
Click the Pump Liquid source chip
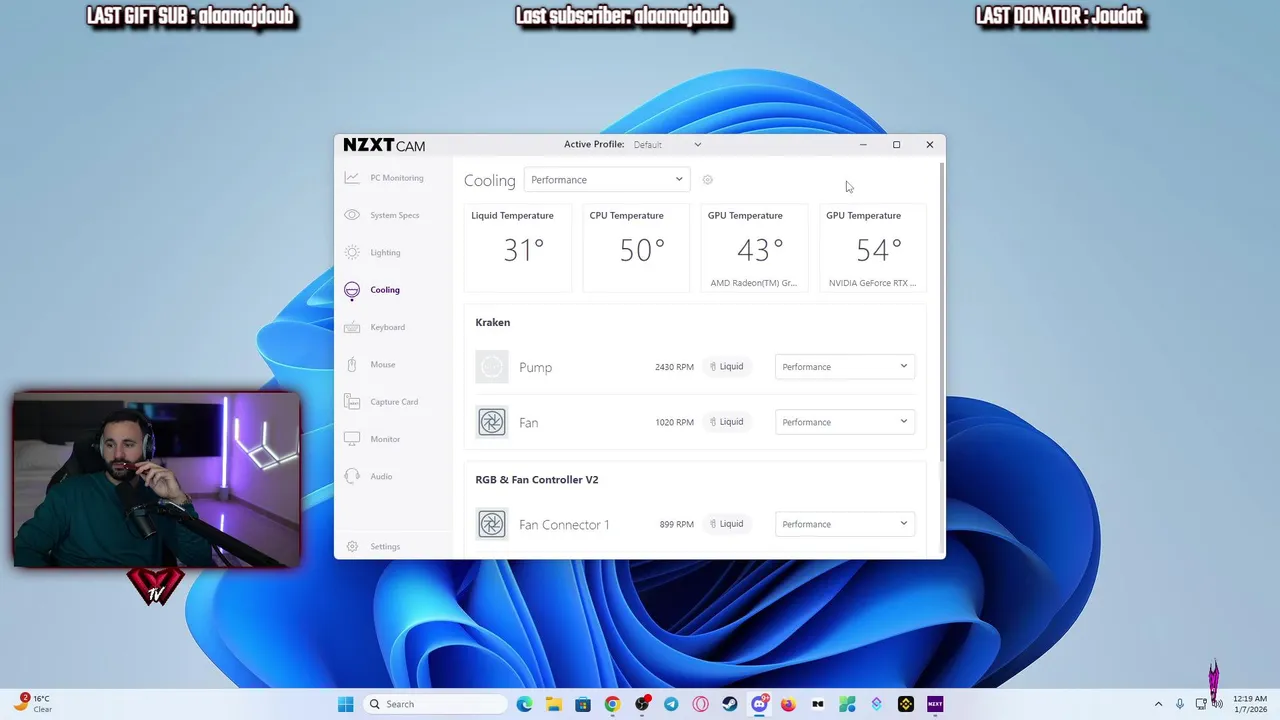[x=727, y=367]
